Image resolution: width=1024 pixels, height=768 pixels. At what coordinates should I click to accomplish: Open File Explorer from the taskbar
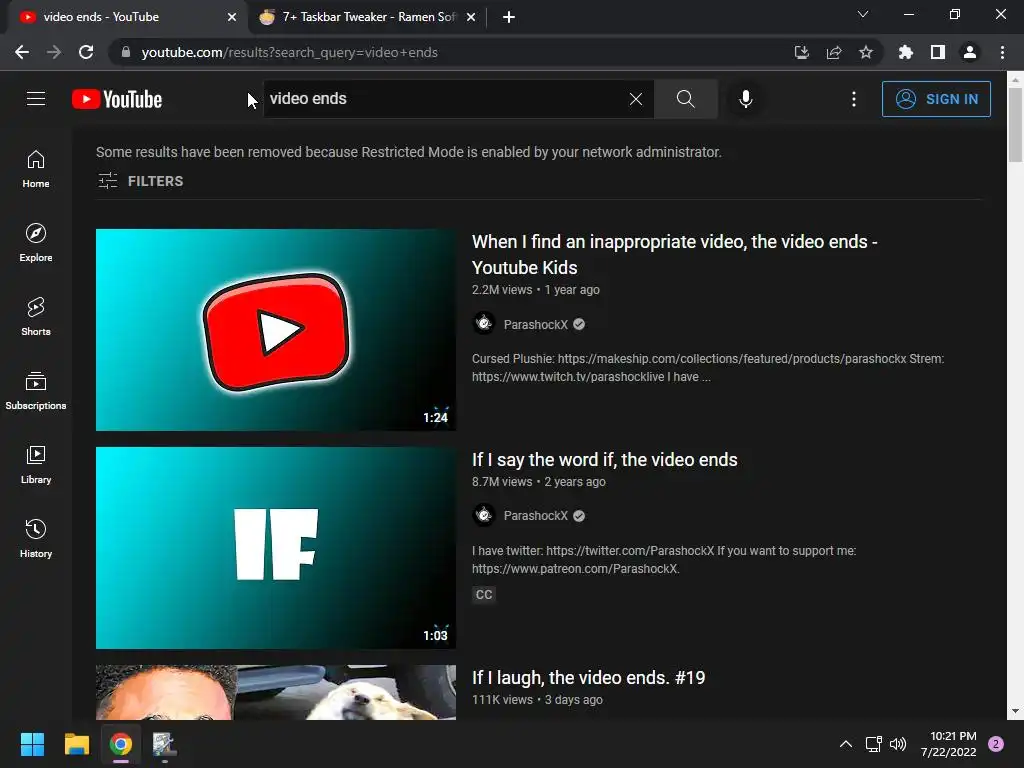pos(76,744)
